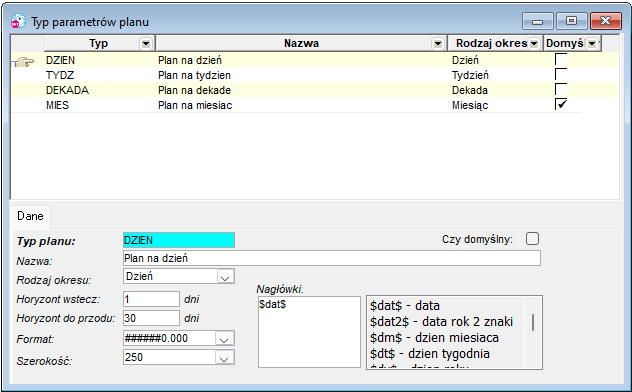Open the Typ column filter dropdown
Screen dimensions: 632x392
(x=146, y=44)
